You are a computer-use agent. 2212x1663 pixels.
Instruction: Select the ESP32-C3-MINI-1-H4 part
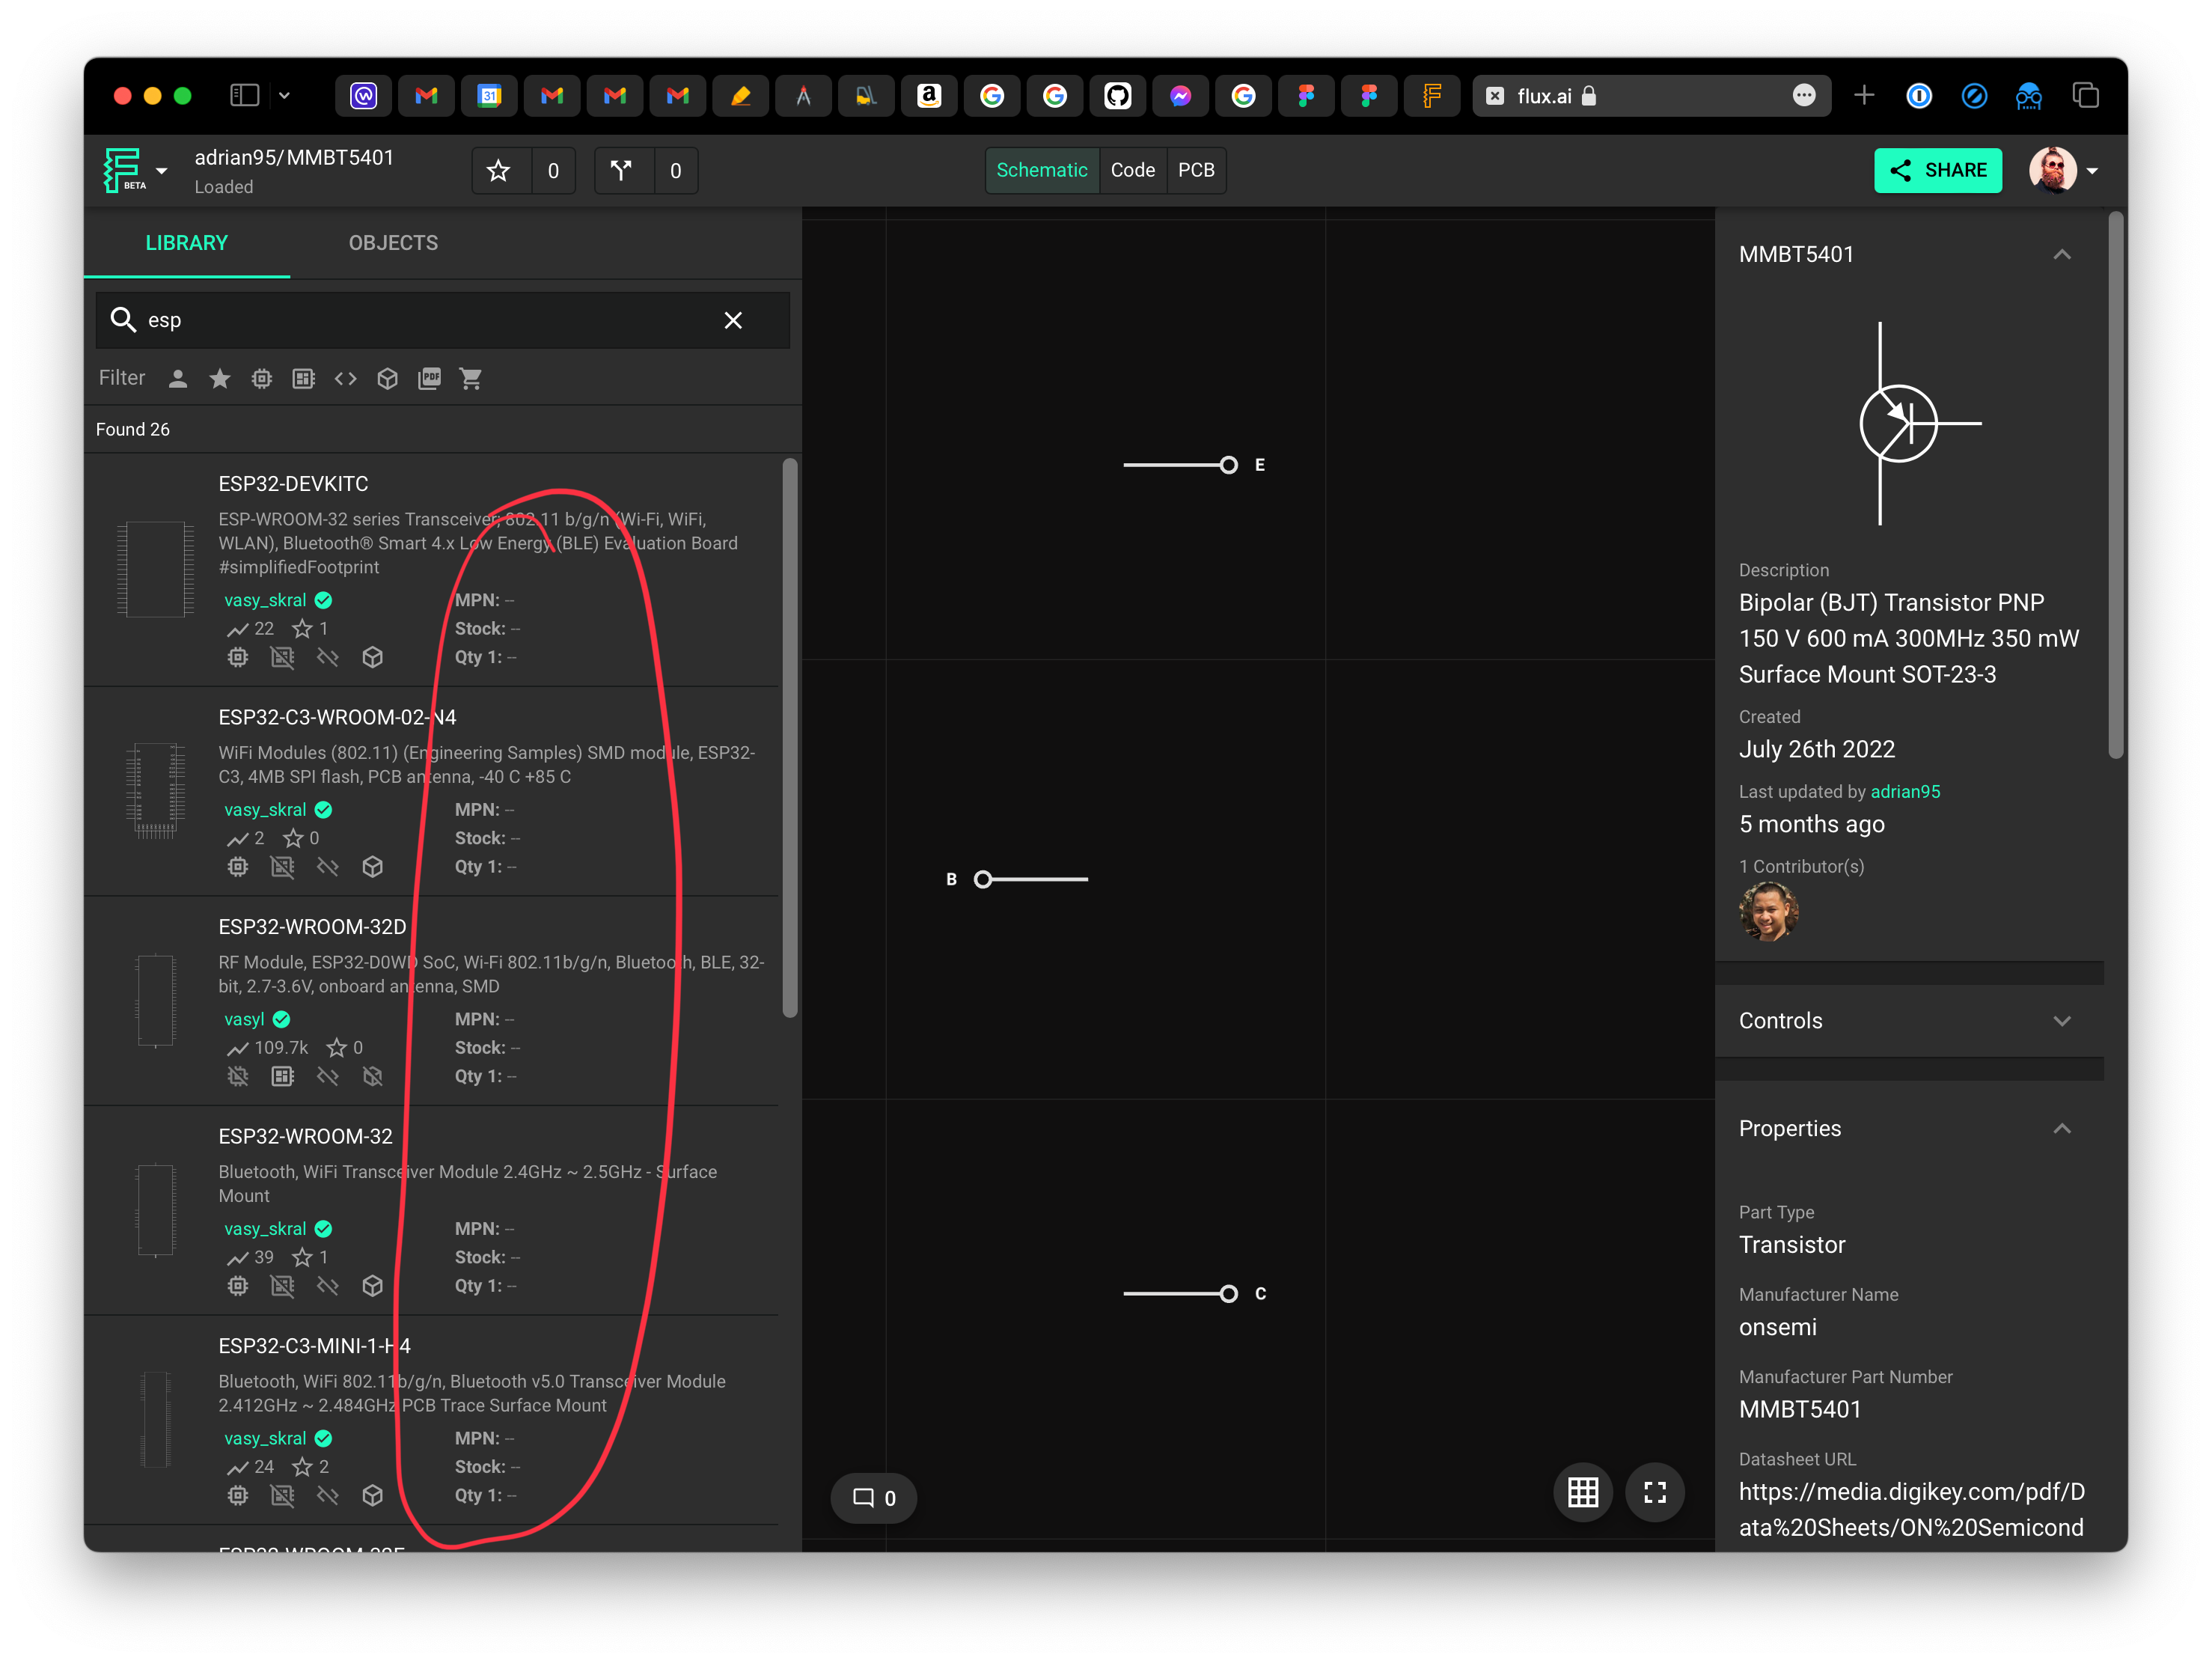click(432, 1420)
